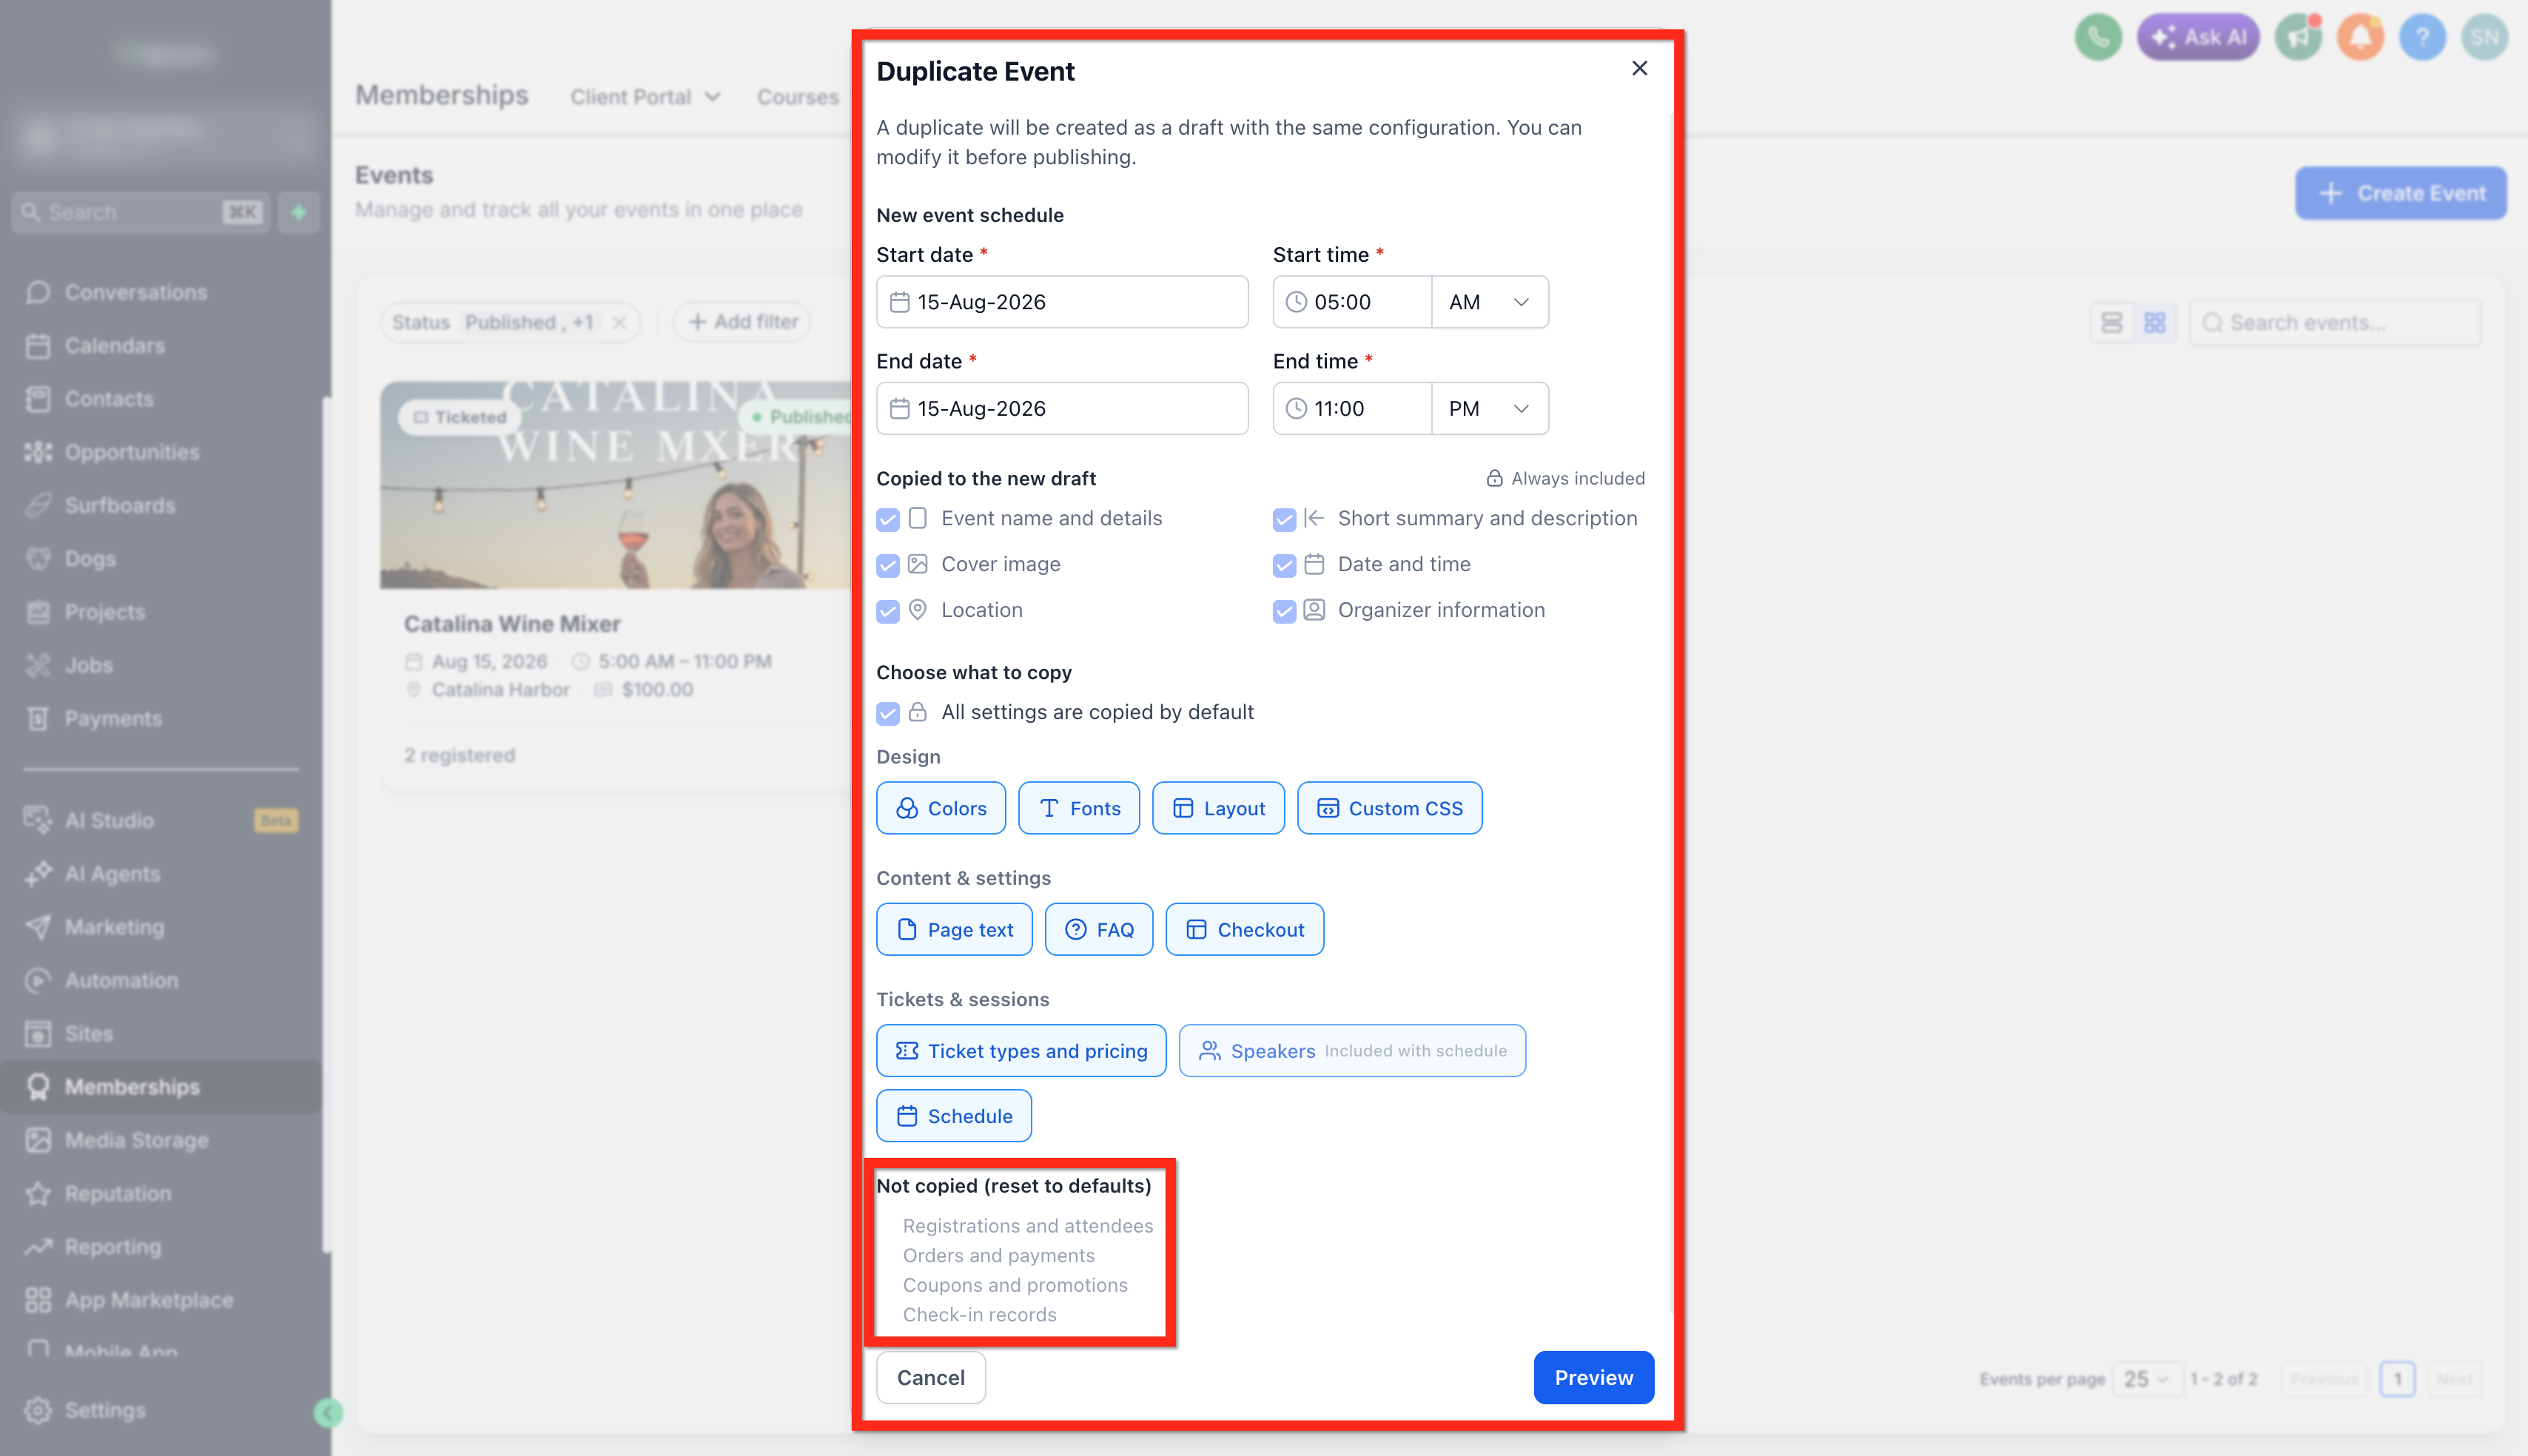Select the Colors design chip
This screenshot has width=2528, height=1456.
pos(940,808)
